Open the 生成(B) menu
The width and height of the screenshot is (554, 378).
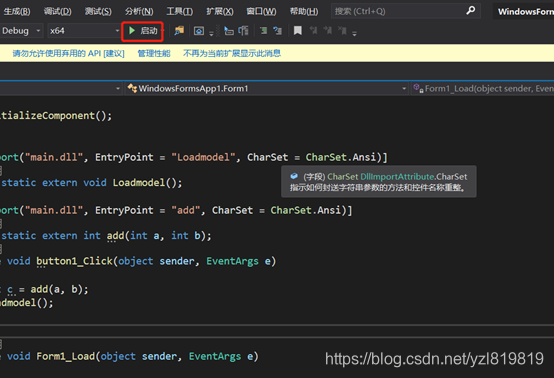coord(17,11)
